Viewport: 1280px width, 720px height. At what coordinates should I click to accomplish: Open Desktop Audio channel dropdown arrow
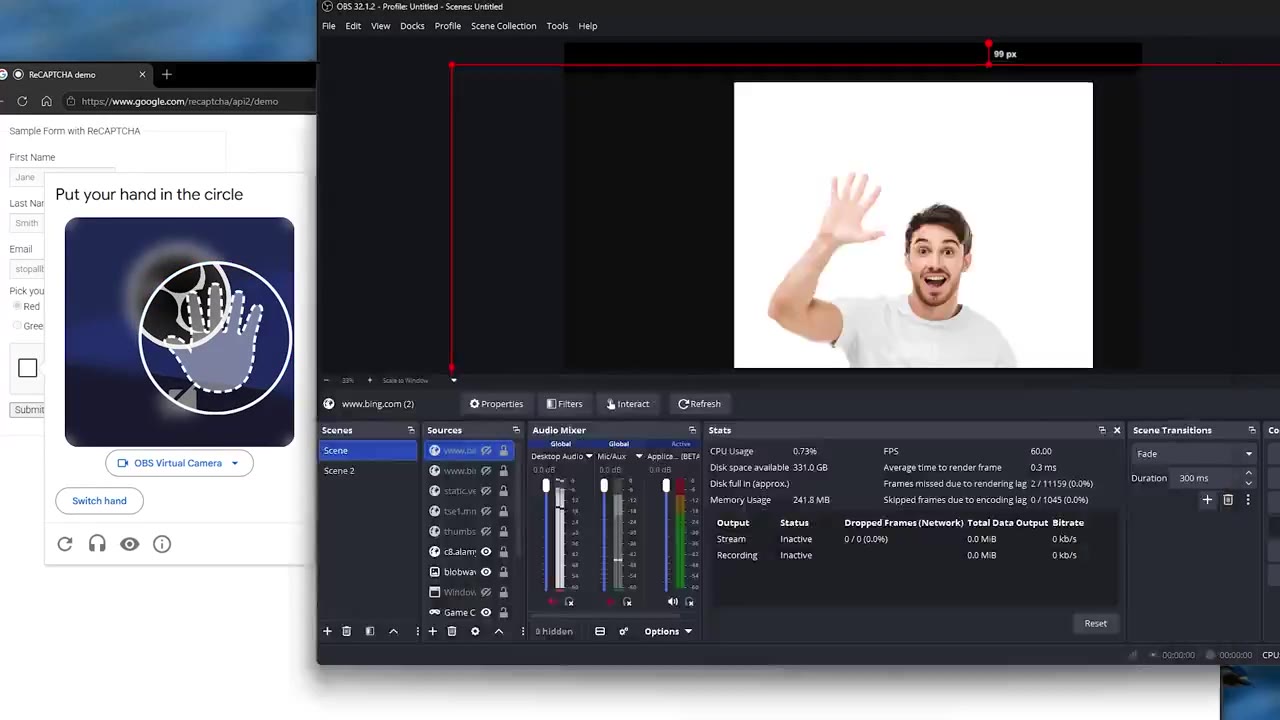(589, 457)
